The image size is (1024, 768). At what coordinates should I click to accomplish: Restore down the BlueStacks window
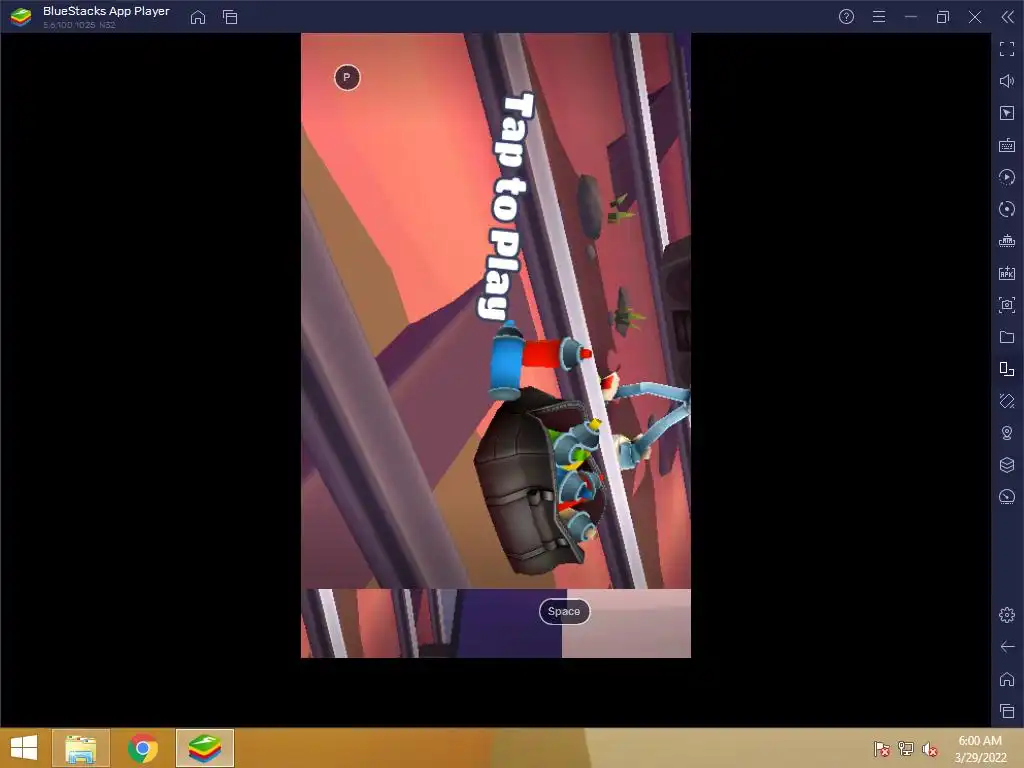pyautogui.click(x=943, y=17)
